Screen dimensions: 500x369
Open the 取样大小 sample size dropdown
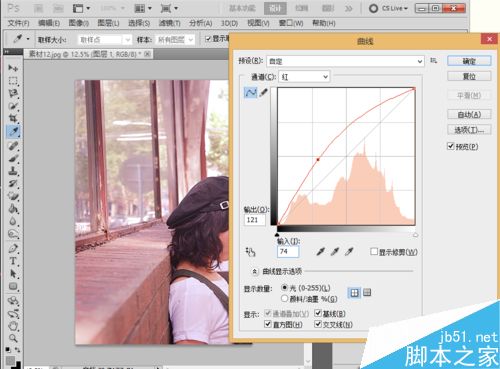105,40
